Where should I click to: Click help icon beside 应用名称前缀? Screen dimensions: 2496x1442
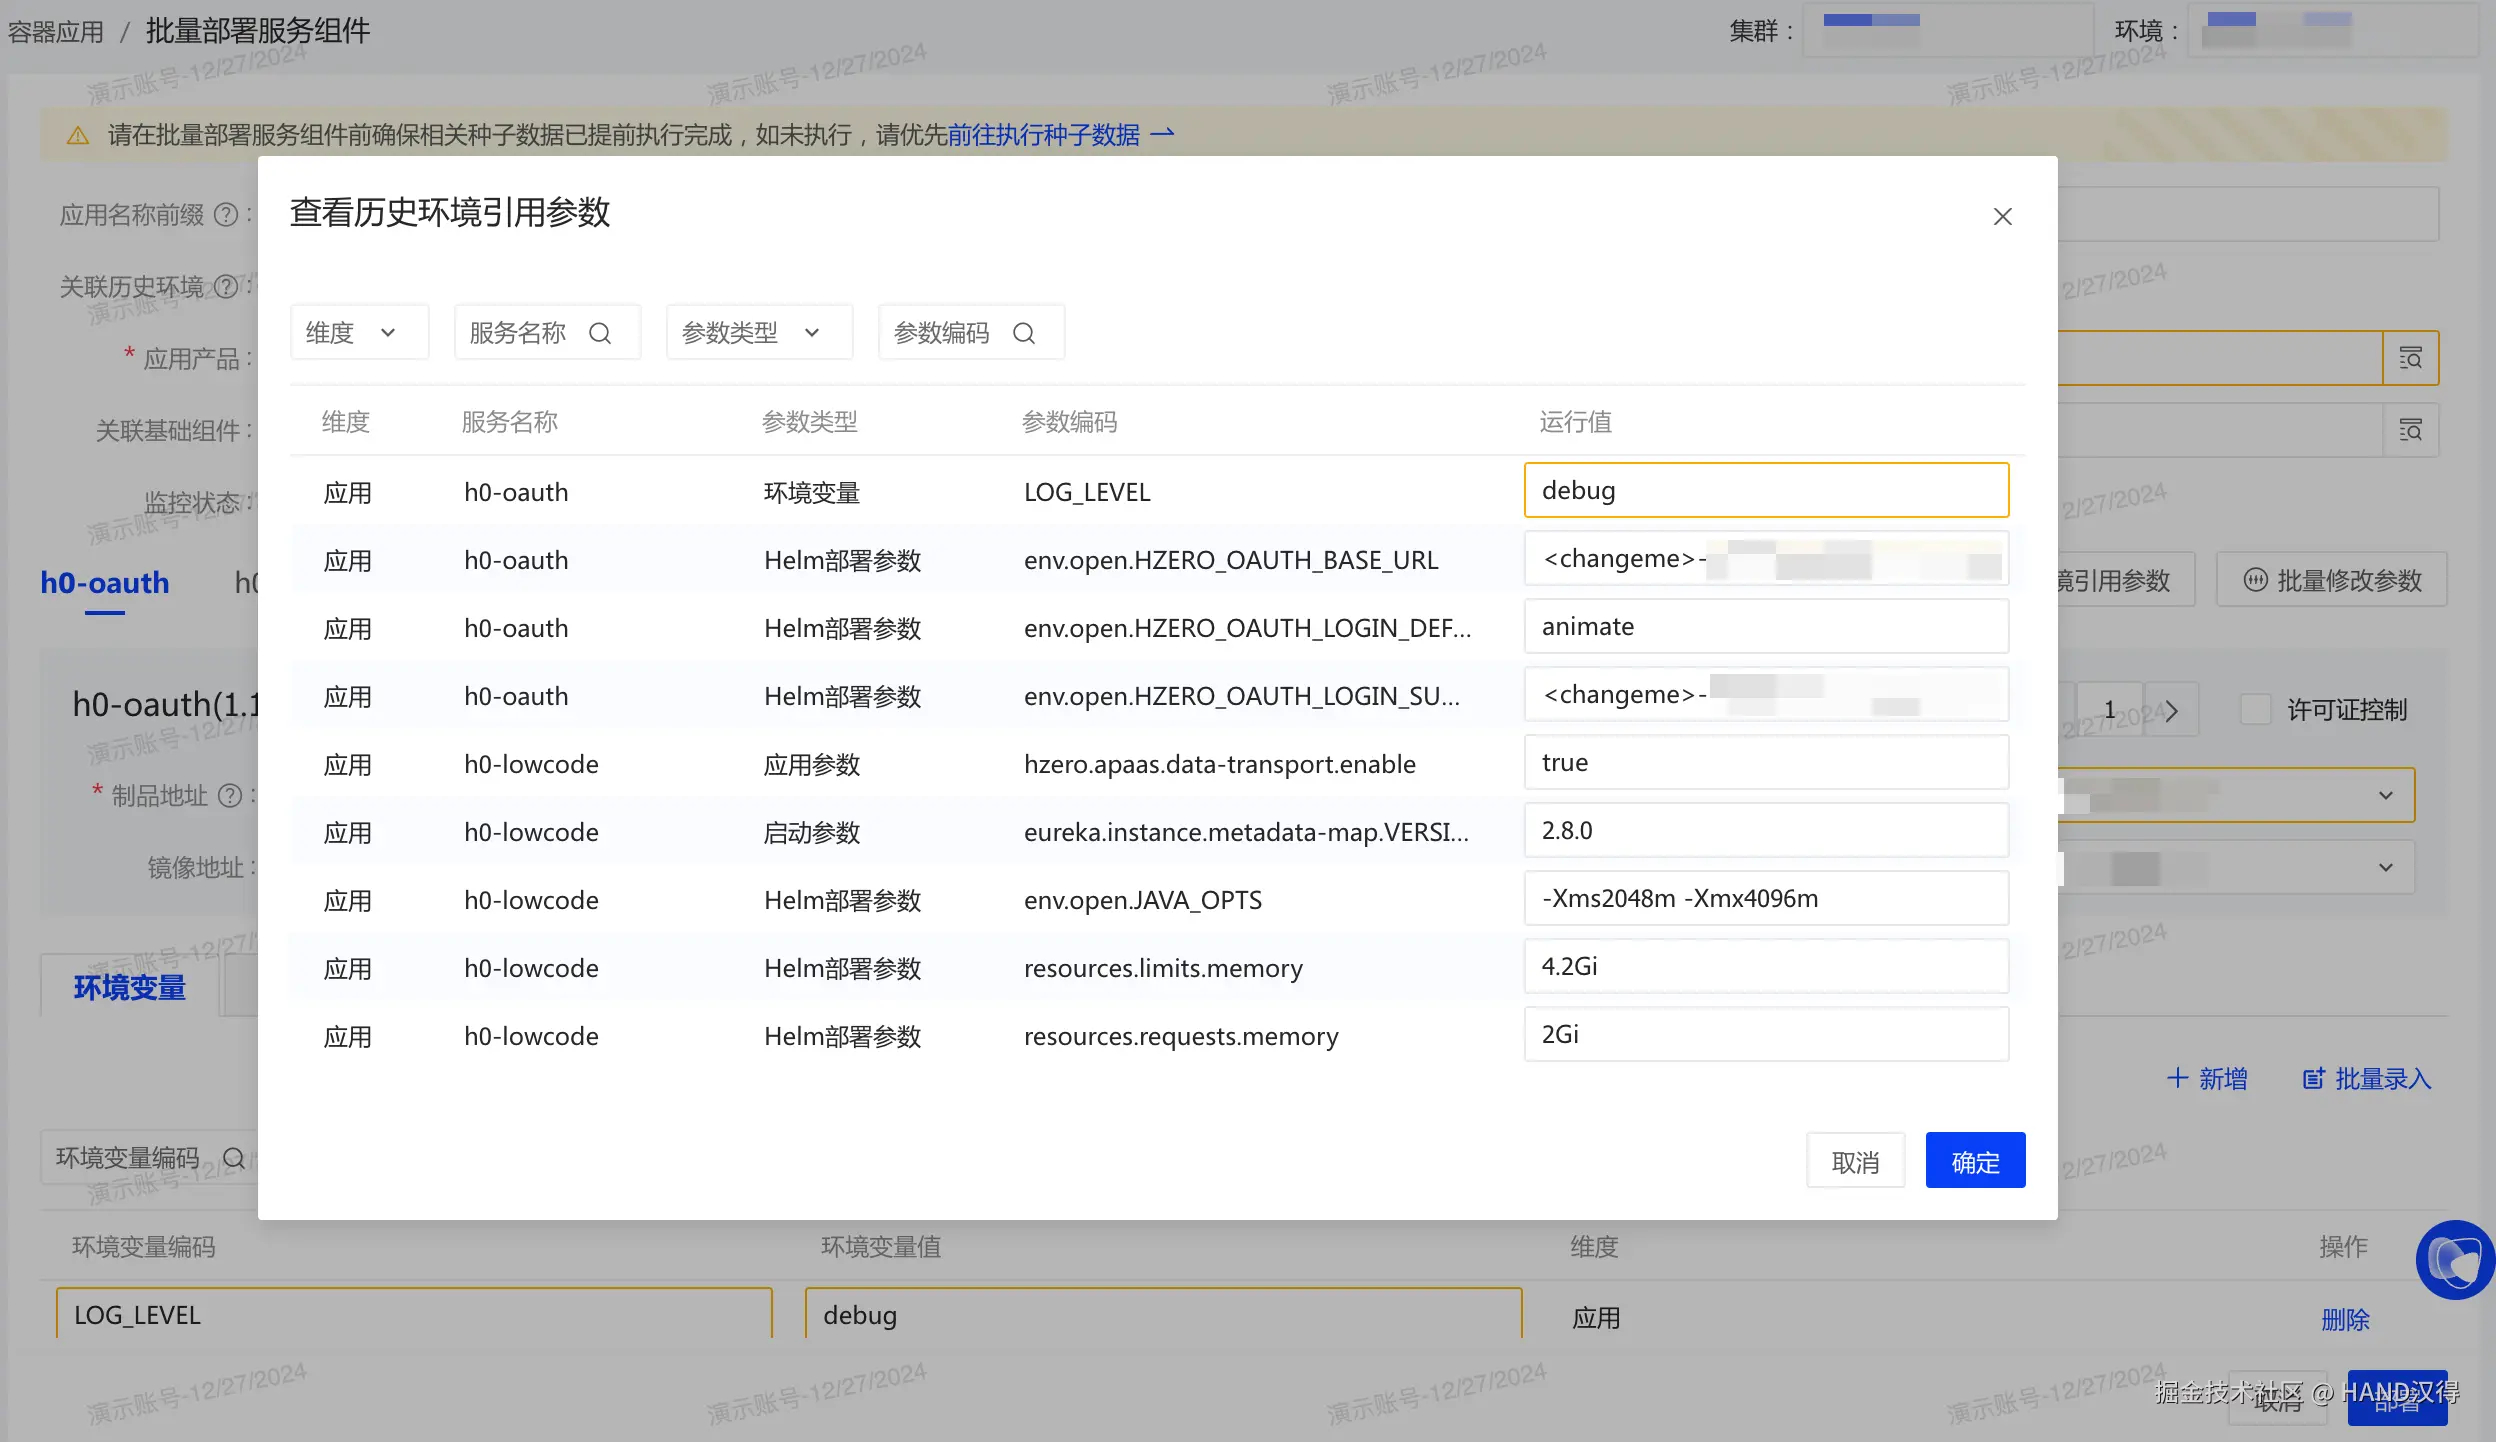coord(227,215)
